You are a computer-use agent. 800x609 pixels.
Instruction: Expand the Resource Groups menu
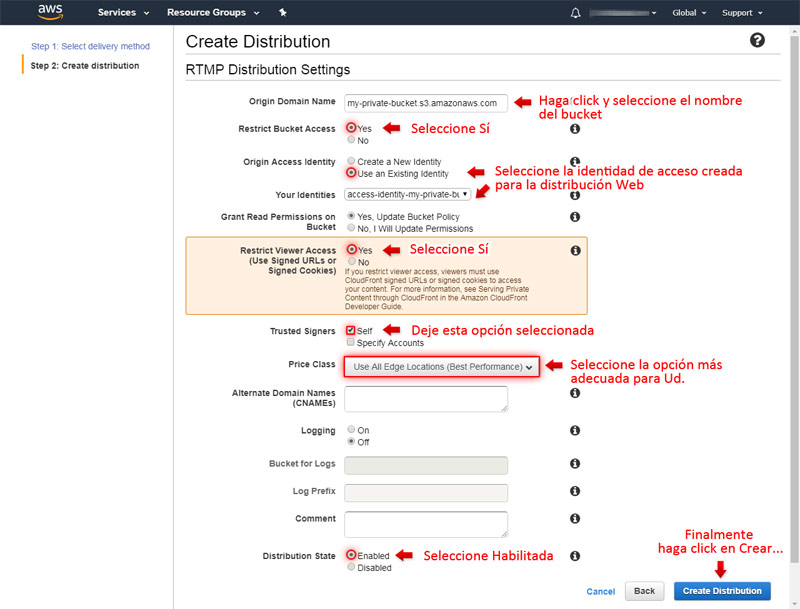click(x=213, y=12)
